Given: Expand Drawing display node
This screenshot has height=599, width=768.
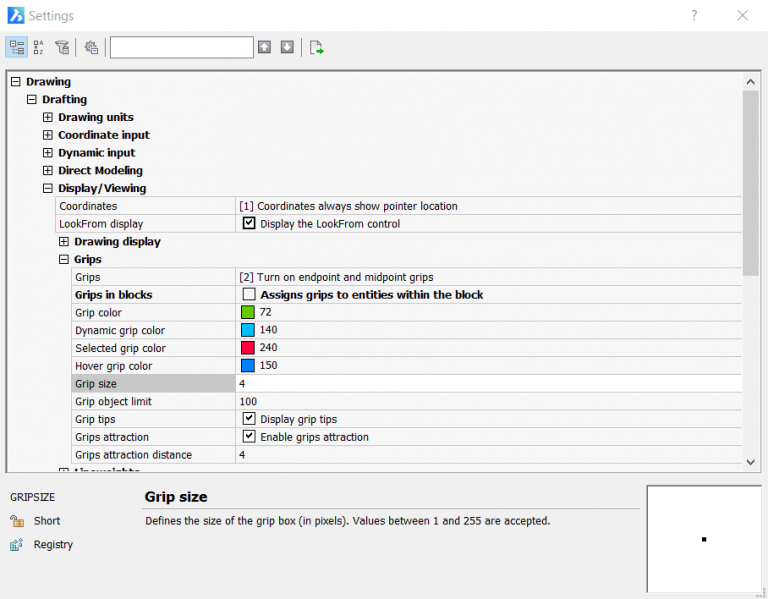Looking at the screenshot, I should click(64, 241).
